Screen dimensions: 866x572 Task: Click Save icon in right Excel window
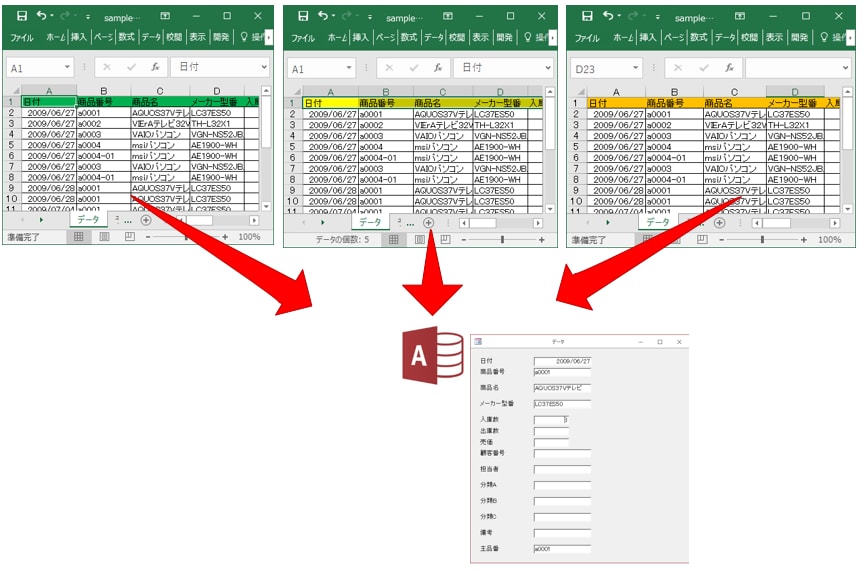pyautogui.click(x=588, y=16)
